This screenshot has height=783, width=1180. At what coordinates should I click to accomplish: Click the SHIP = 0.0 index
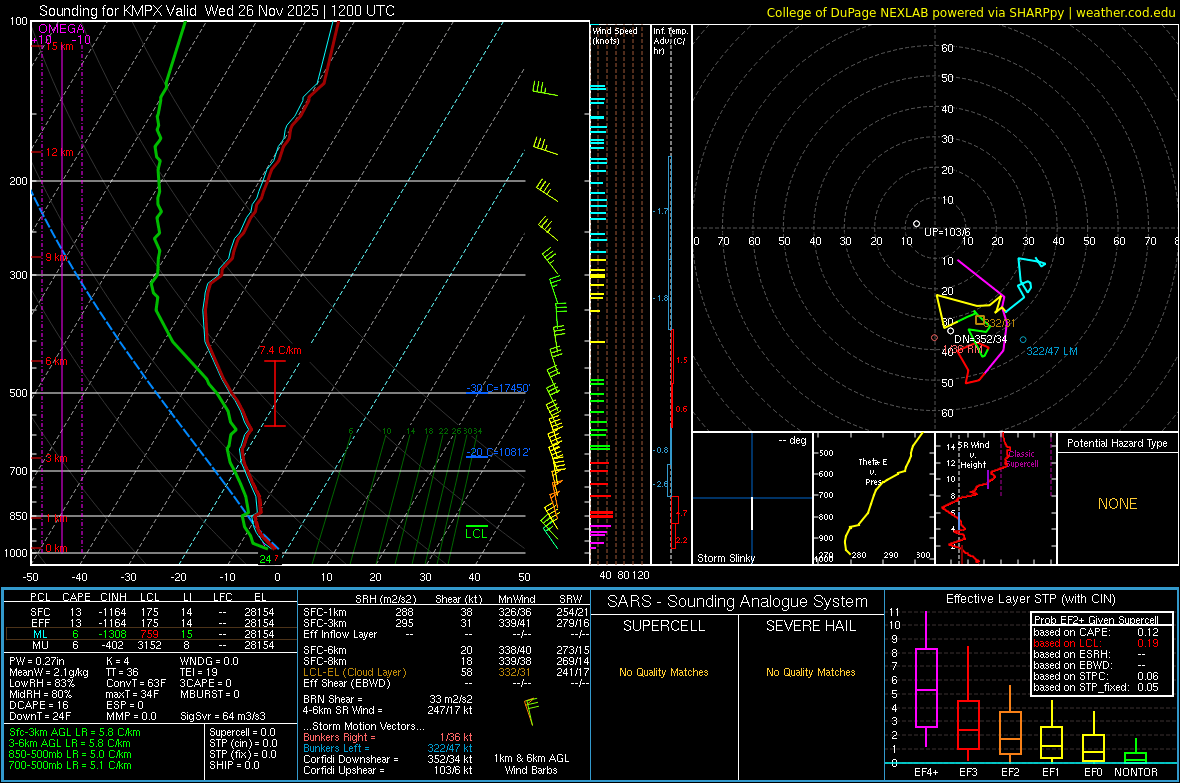pos(234,765)
